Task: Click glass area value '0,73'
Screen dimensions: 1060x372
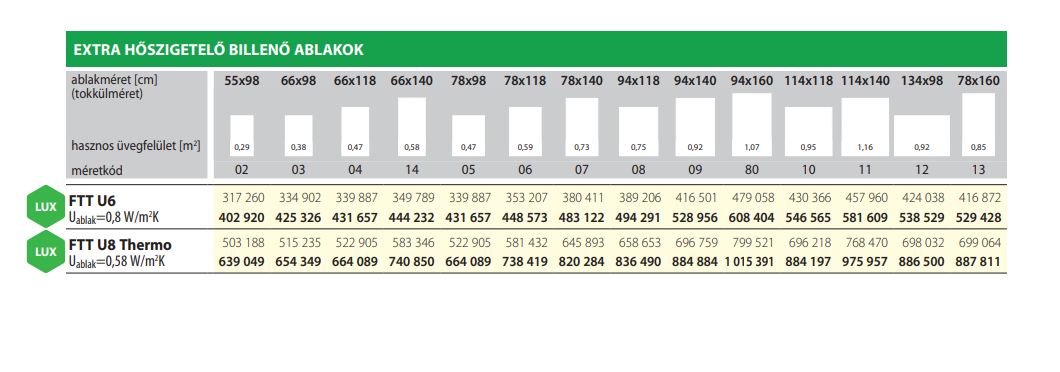Action: pyautogui.click(x=582, y=147)
